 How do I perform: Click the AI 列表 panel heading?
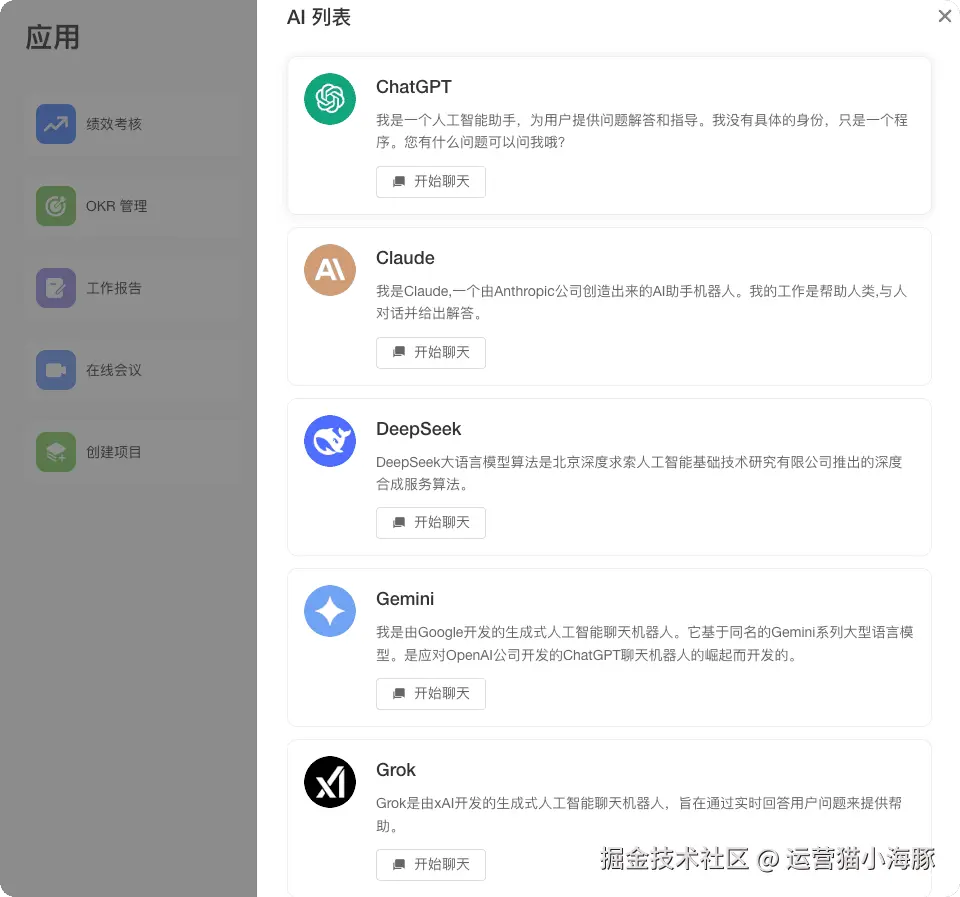coord(319,17)
